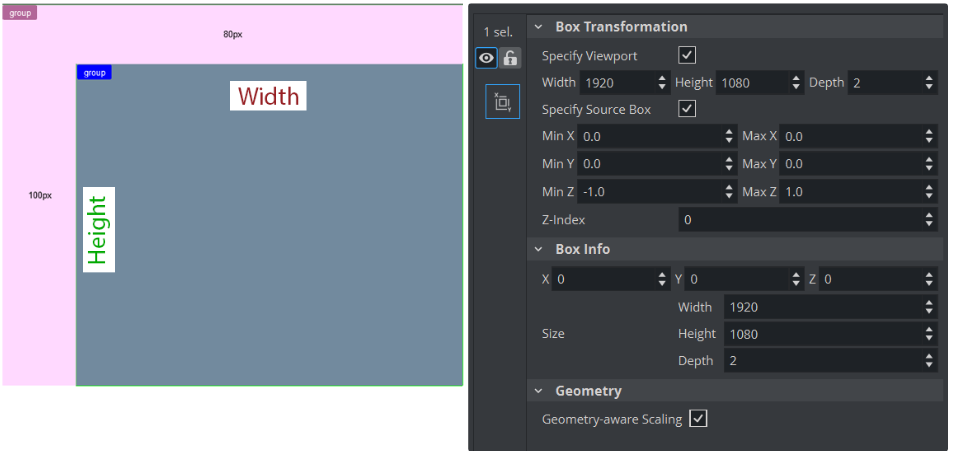Uncheck the Specify Source Box checkbox

tap(687, 109)
